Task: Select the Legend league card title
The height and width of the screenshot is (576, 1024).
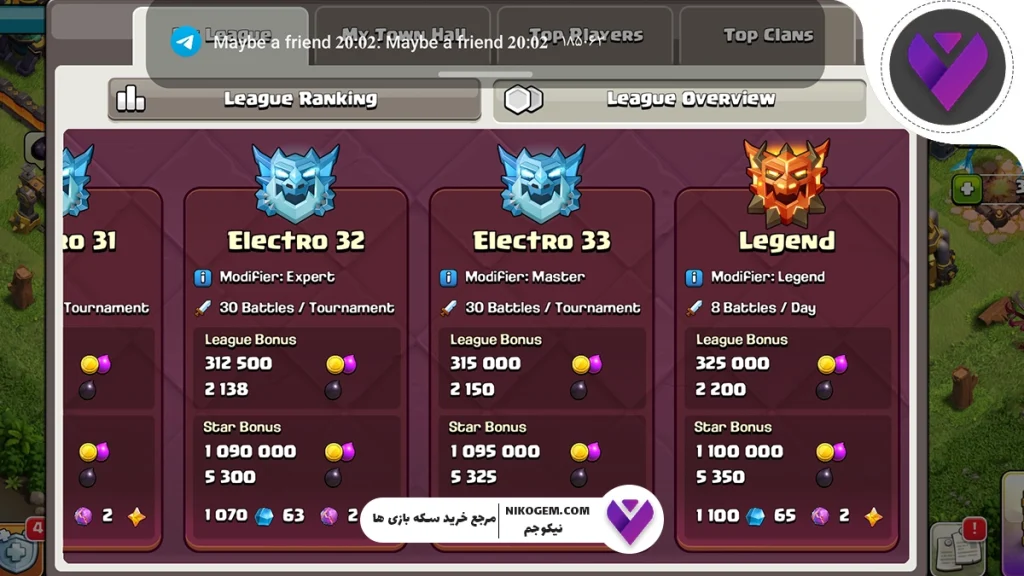Action: click(787, 241)
